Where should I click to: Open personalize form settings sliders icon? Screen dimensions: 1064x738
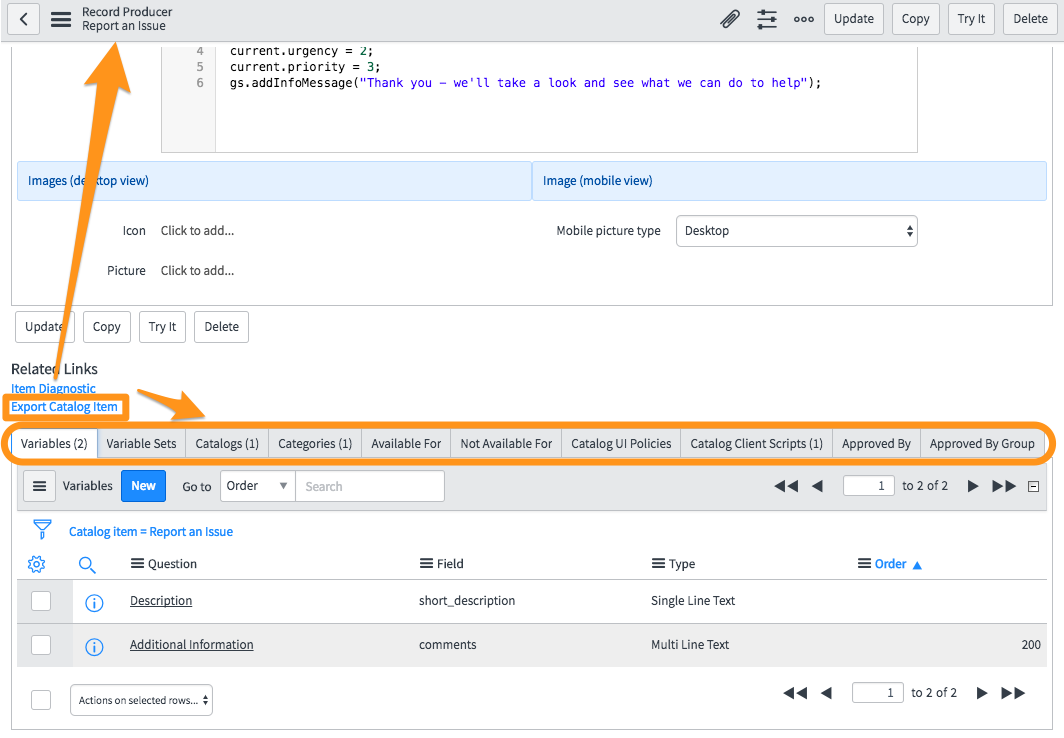point(767,19)
